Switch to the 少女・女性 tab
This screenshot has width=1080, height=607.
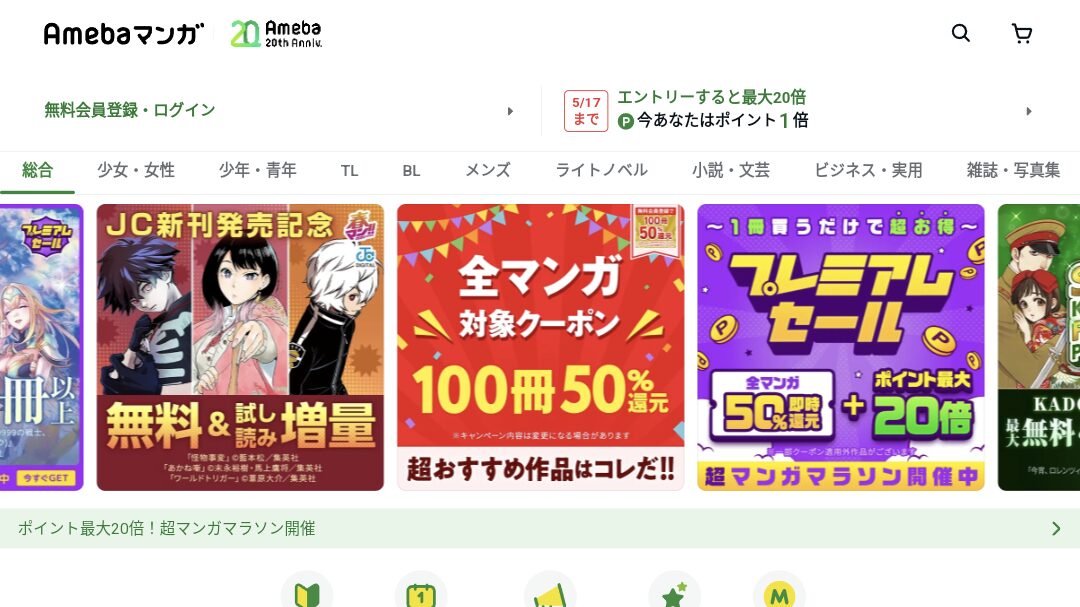tap(136, 170)
